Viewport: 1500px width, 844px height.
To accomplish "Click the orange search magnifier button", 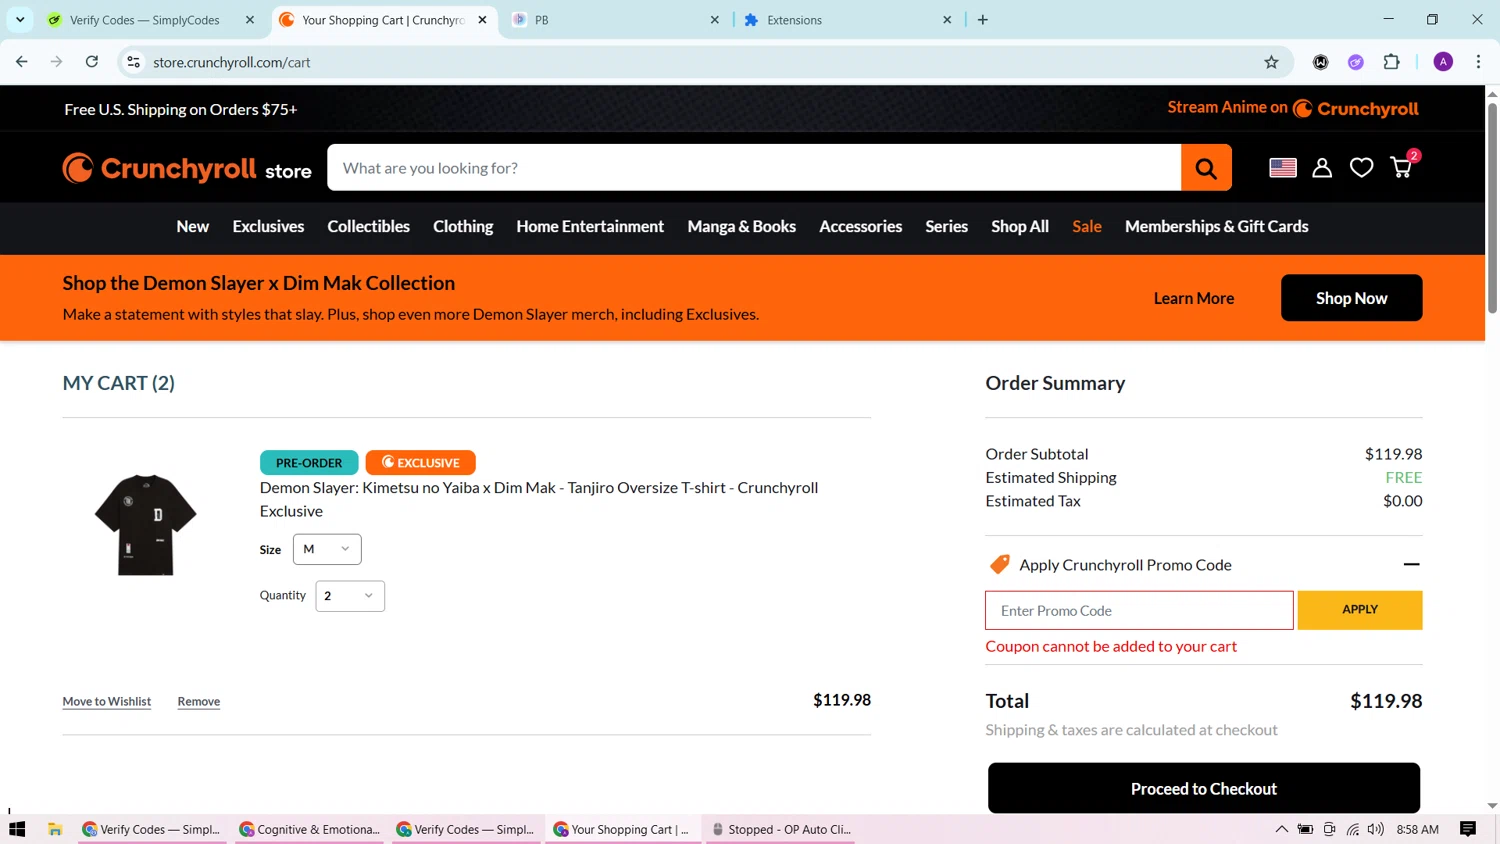I will pos(1206,168).
